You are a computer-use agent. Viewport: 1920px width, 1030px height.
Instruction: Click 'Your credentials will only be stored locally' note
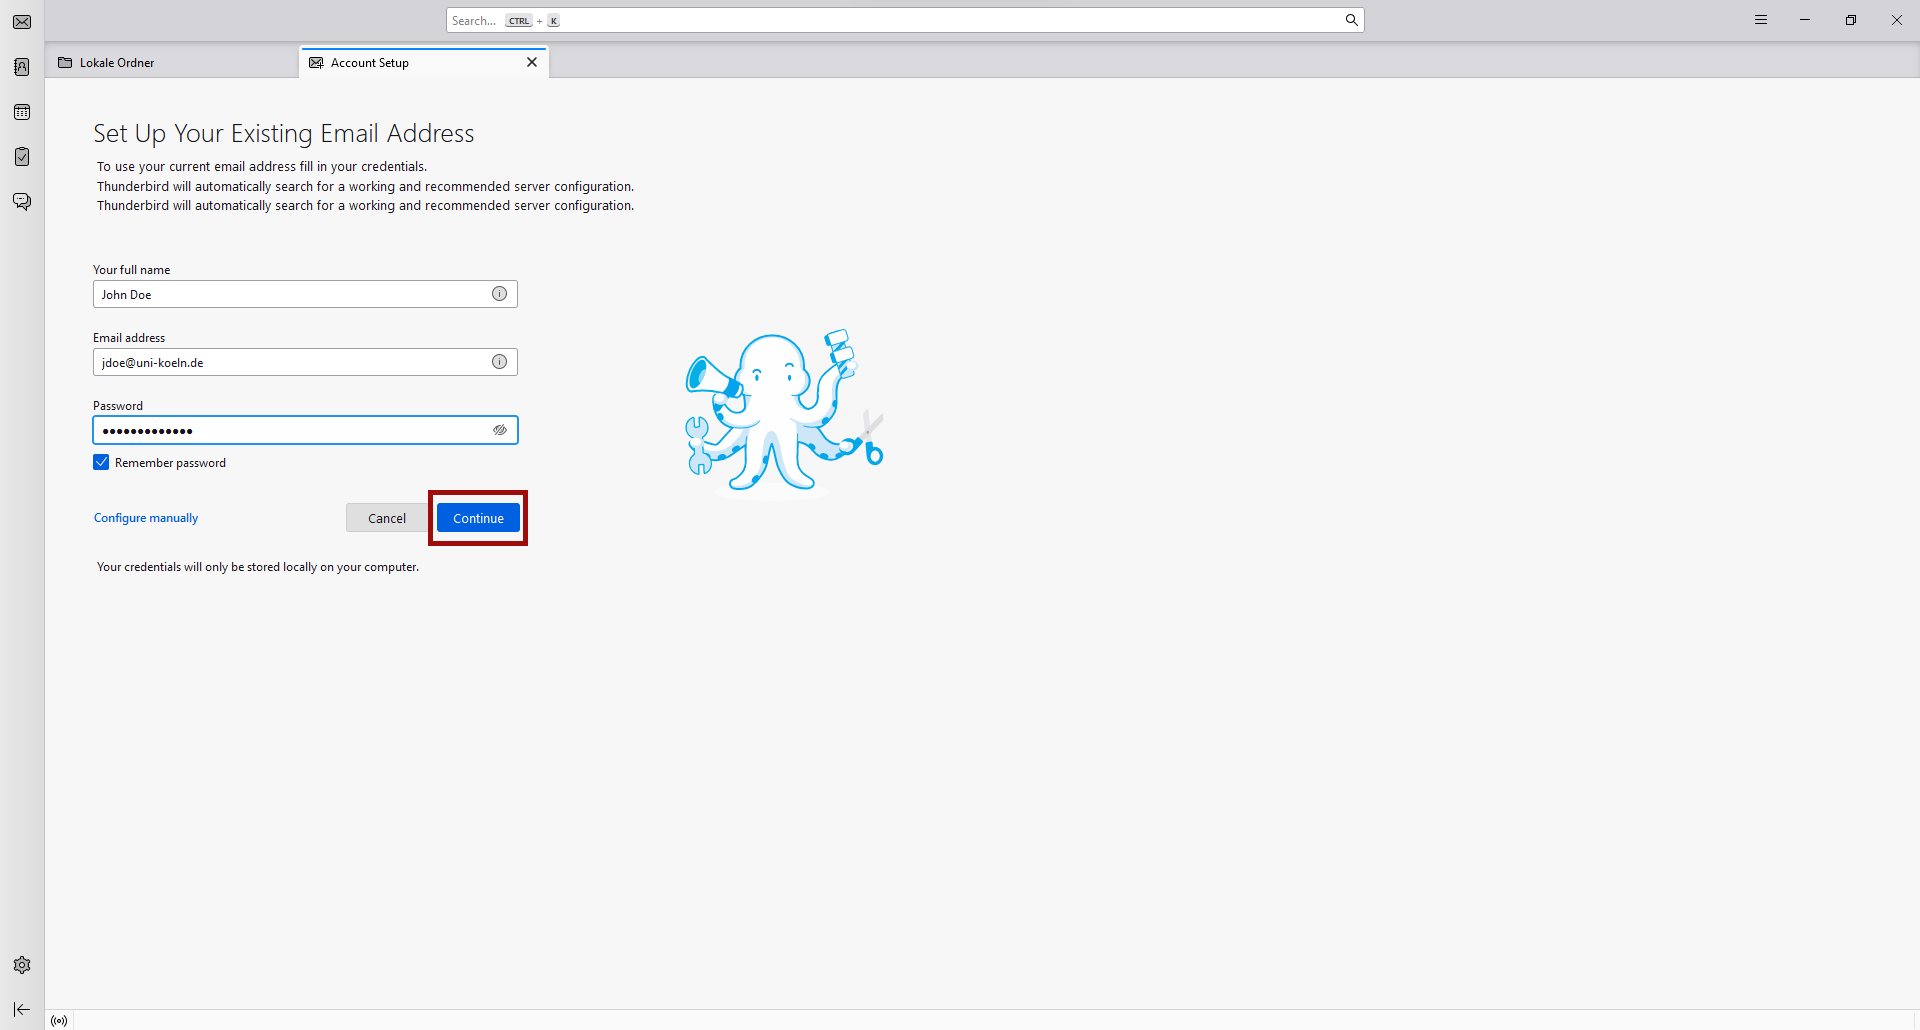click(x=258, y=567)
